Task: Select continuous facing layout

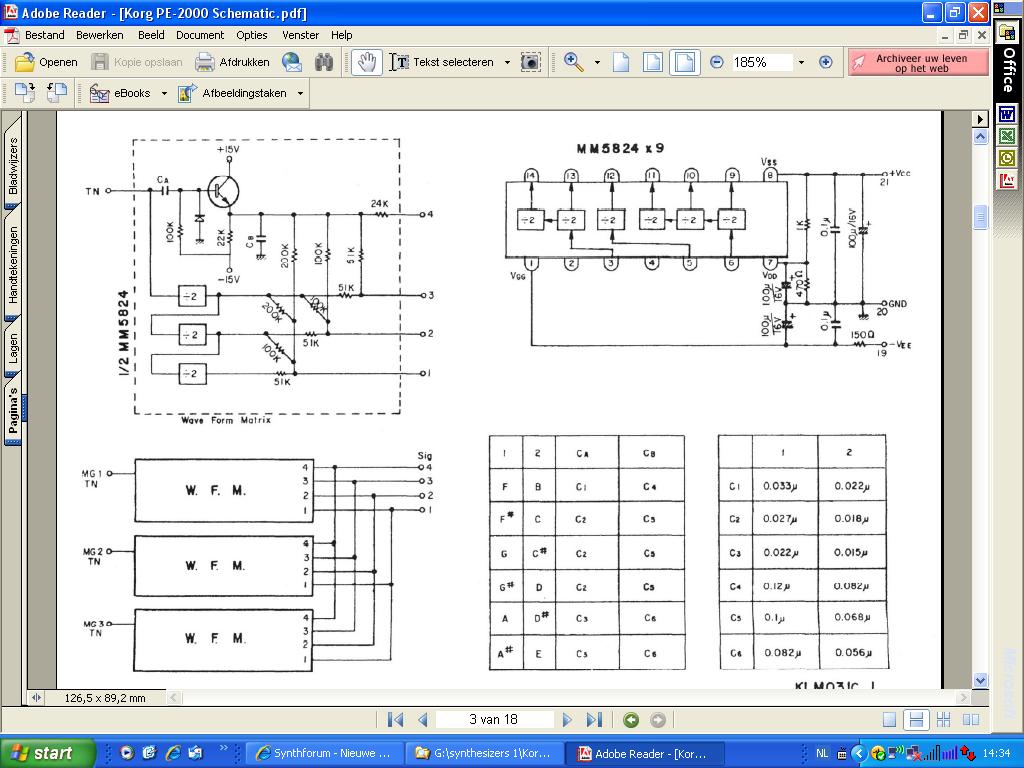Action: [943, 720]
